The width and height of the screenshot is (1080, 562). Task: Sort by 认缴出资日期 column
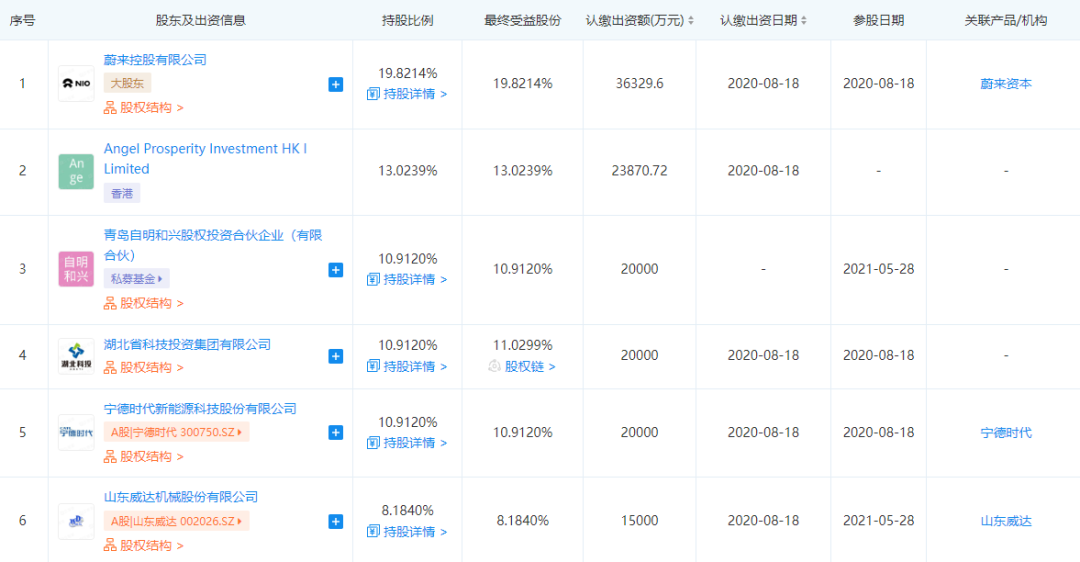pyautogui.click(x=763, y=20)
